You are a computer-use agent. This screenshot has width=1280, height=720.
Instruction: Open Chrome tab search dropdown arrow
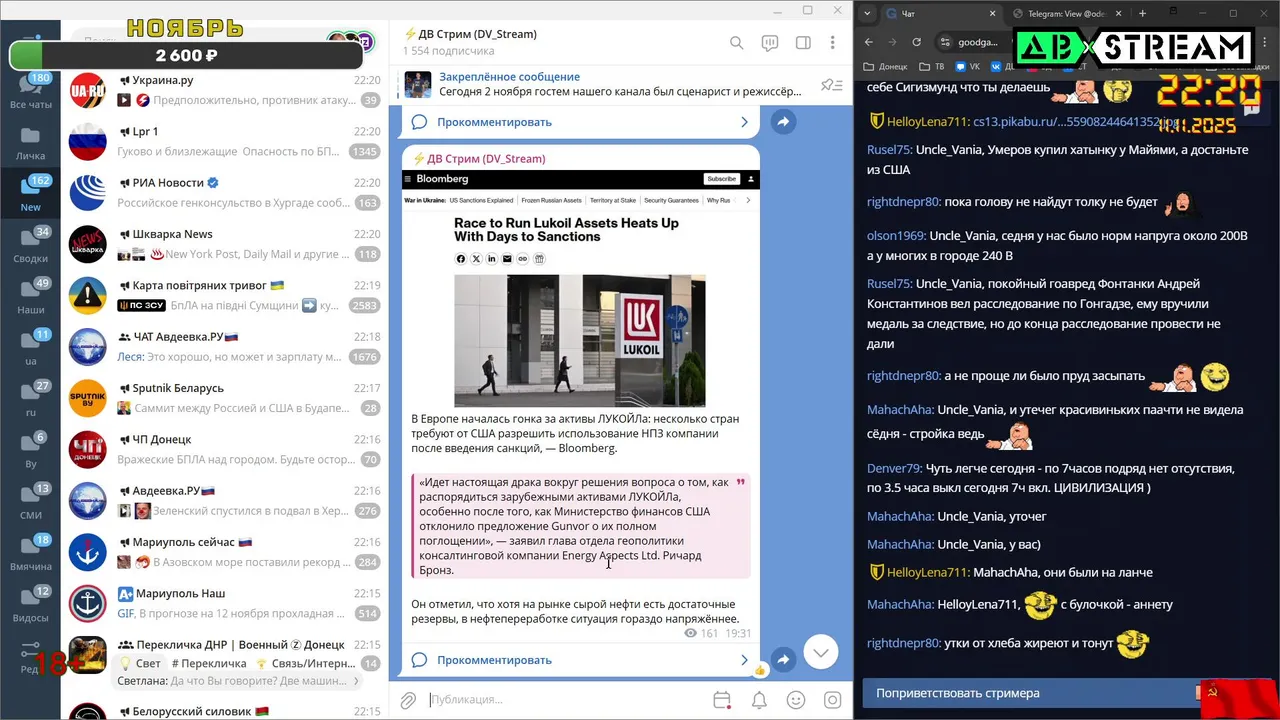pos(866,13)
